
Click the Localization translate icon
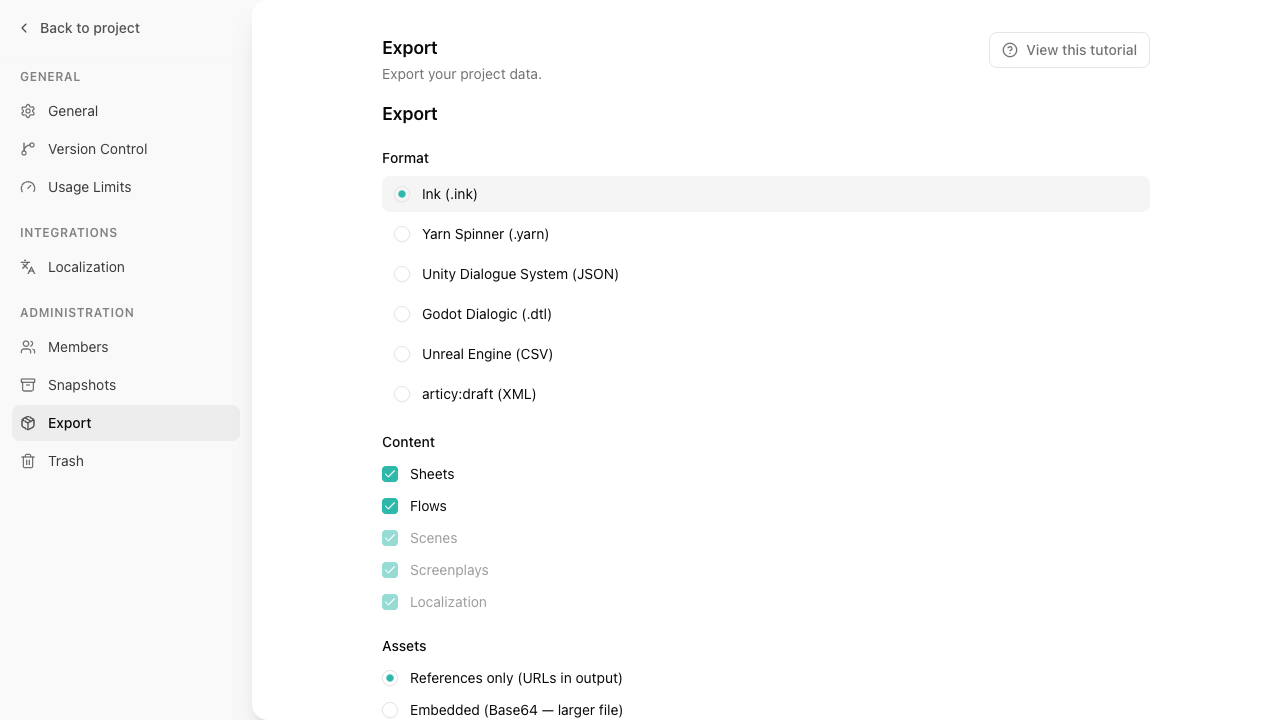(28, 267)
